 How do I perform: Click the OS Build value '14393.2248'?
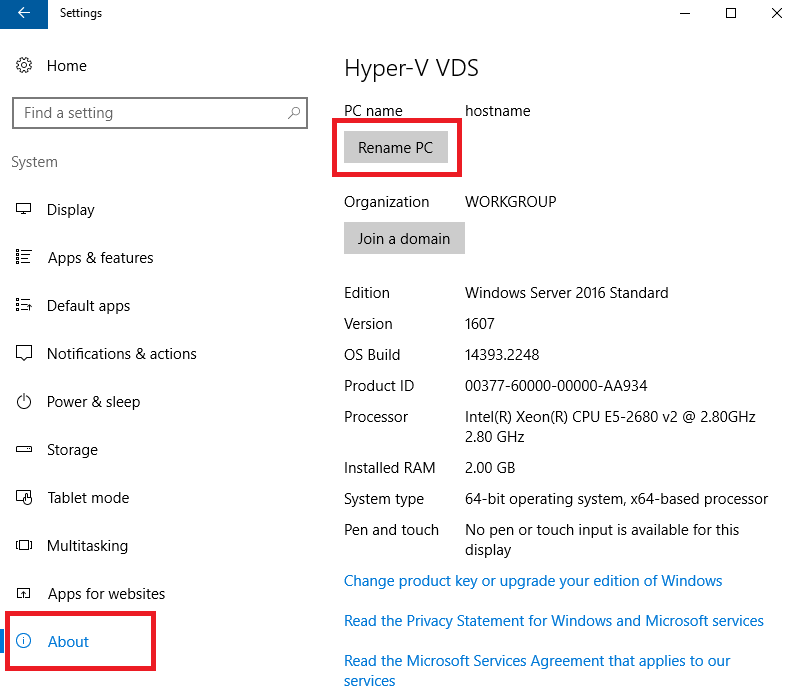coord(502,355)
